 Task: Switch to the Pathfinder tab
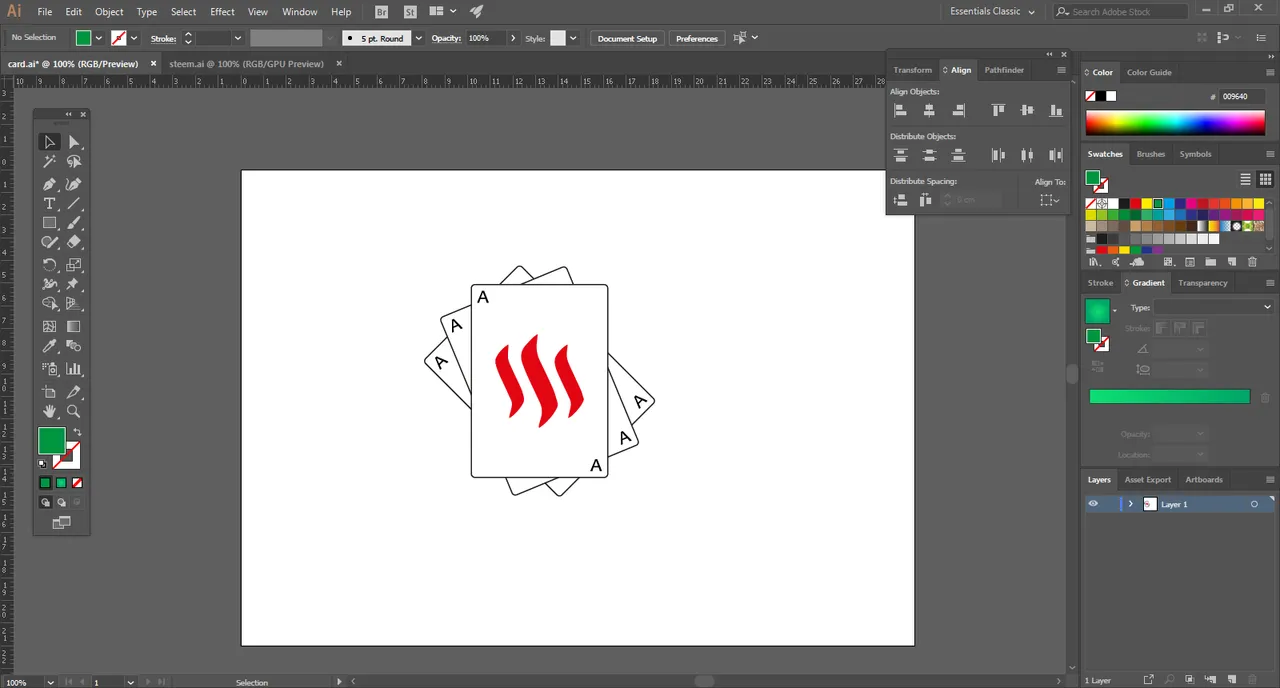point(1004,70)
